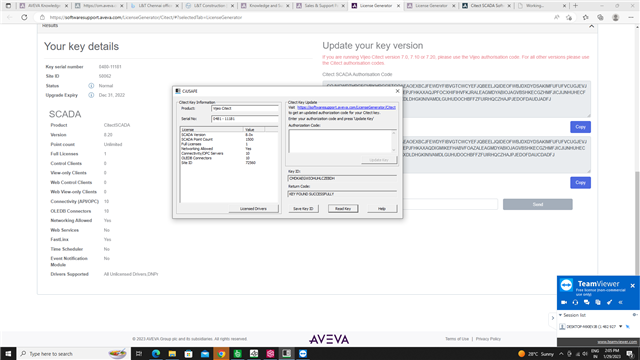Open the Privacy Policy link
This screenshot has height=360, width=640.
488,339
